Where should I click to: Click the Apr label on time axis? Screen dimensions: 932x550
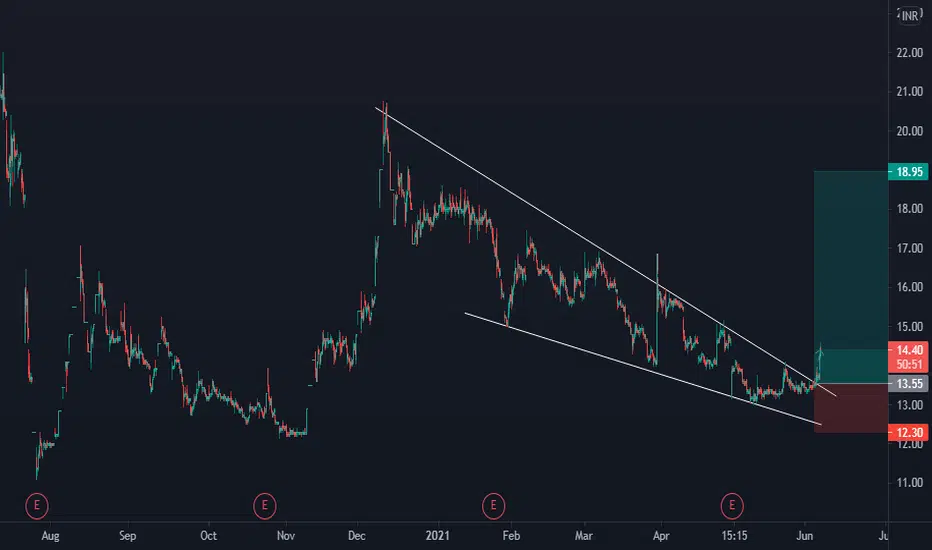pos(661,536)
